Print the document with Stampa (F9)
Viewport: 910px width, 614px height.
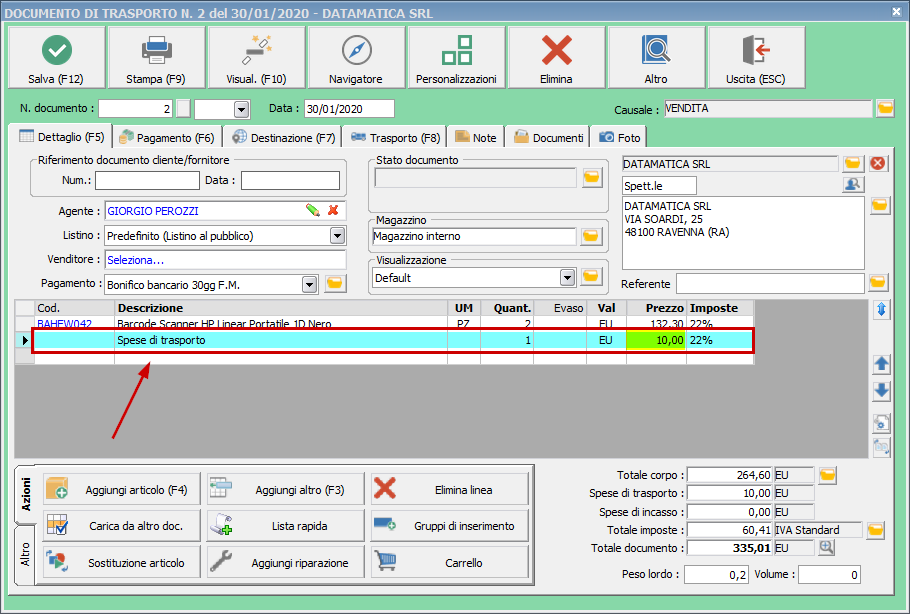tap(156, 58)
